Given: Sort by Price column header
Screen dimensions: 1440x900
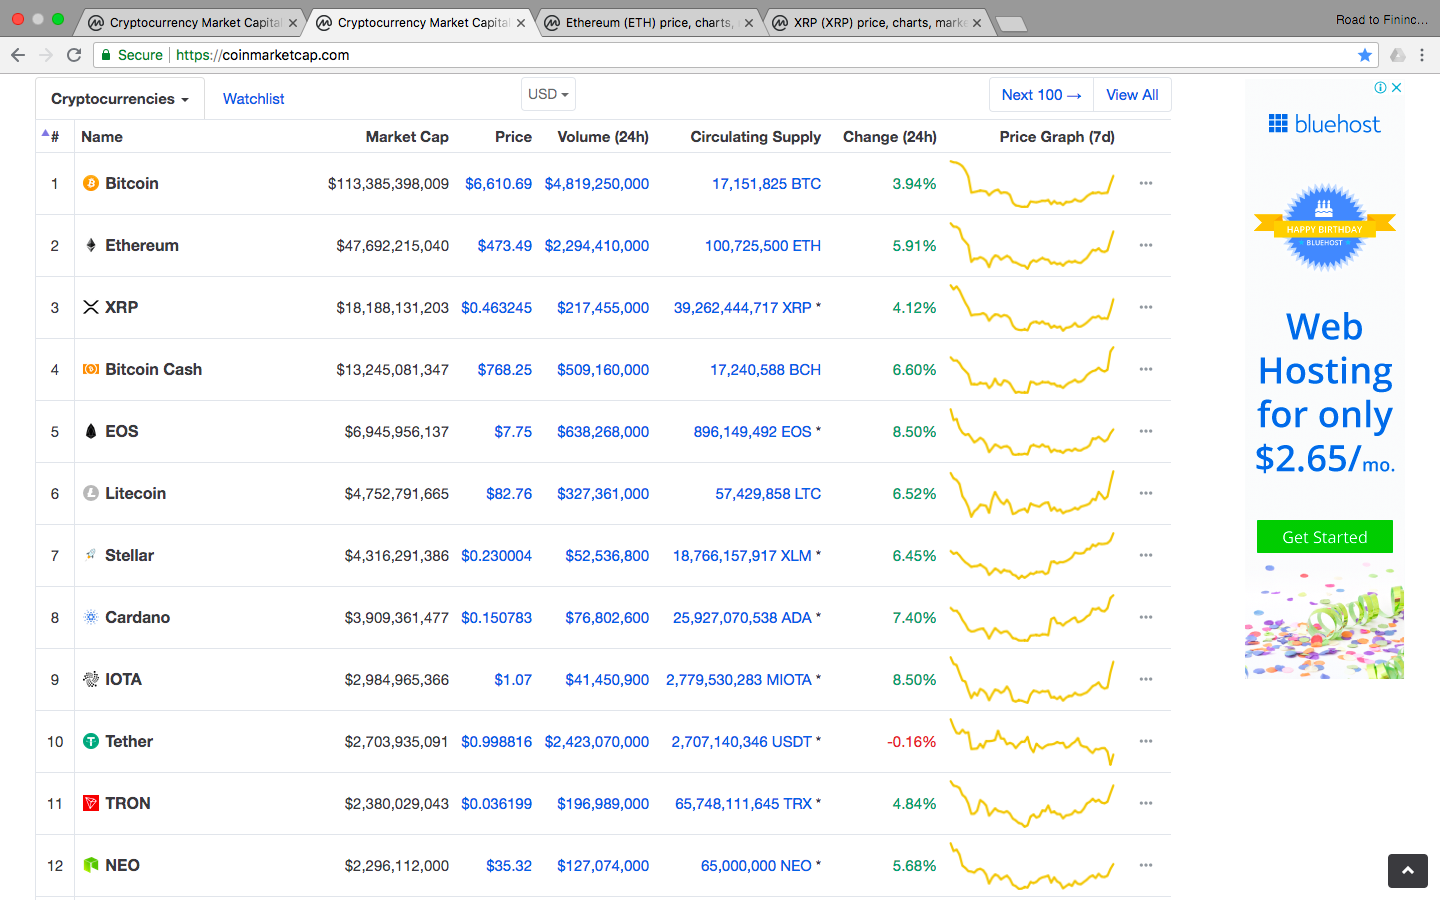Looking at the screenshot, I should 513,137.
